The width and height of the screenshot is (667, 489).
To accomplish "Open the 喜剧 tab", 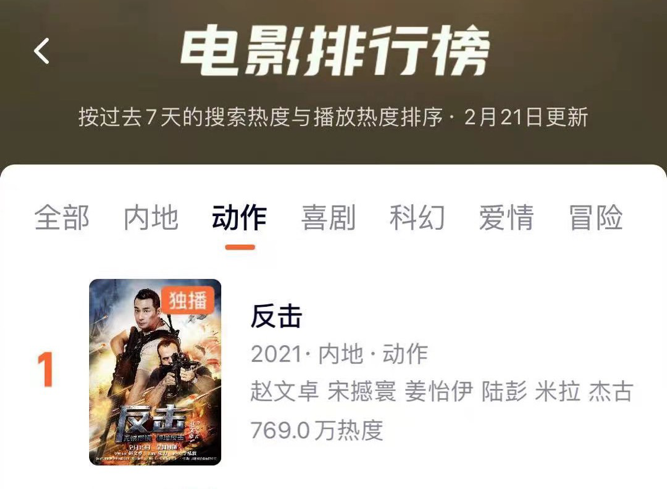I will tap(329, 218).
